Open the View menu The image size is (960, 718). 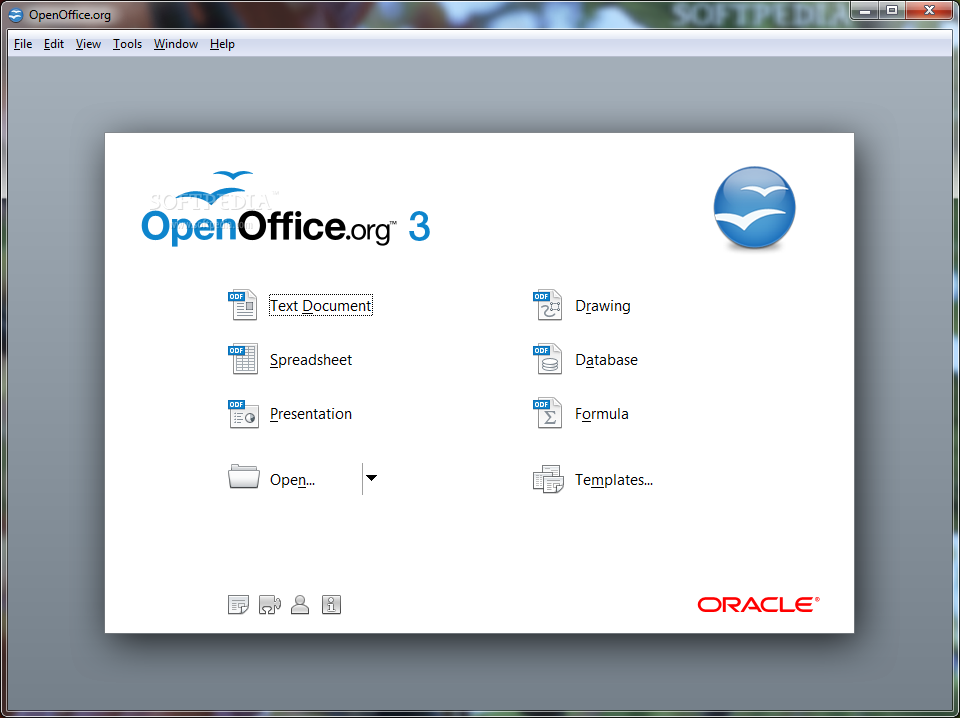click(x=88, y=44)
